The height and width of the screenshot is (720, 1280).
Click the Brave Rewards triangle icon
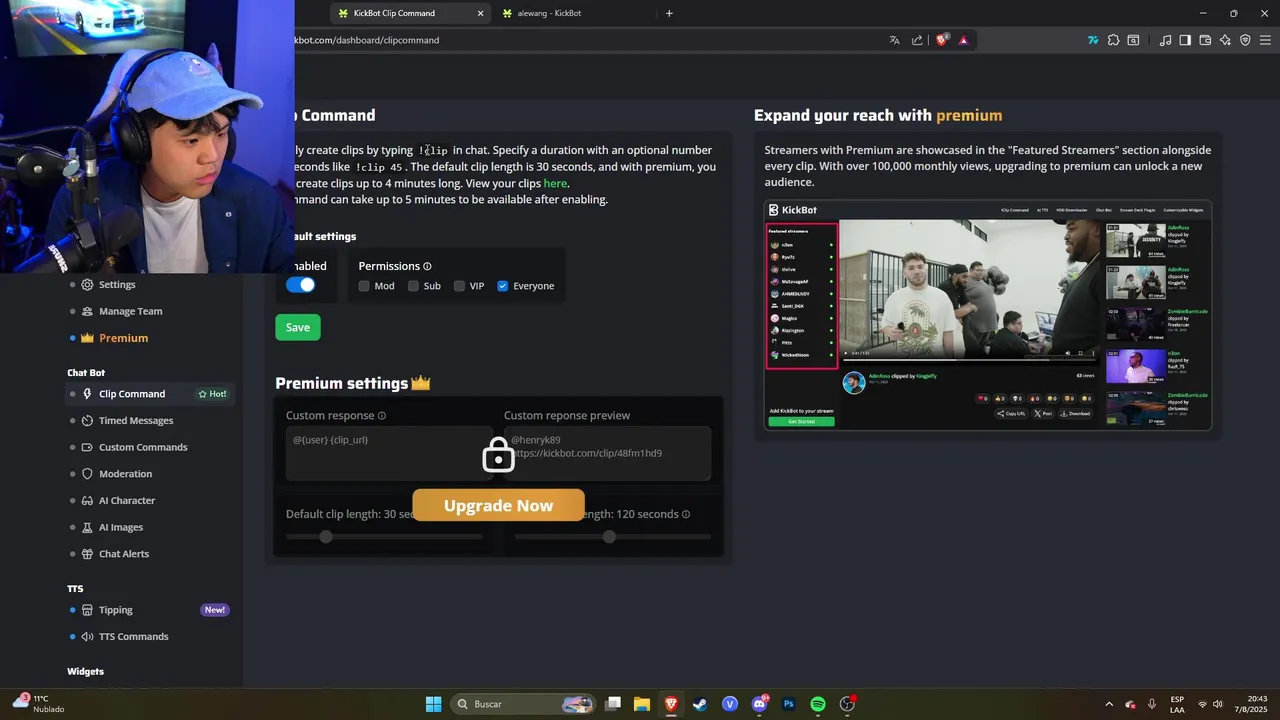[964, 40]
